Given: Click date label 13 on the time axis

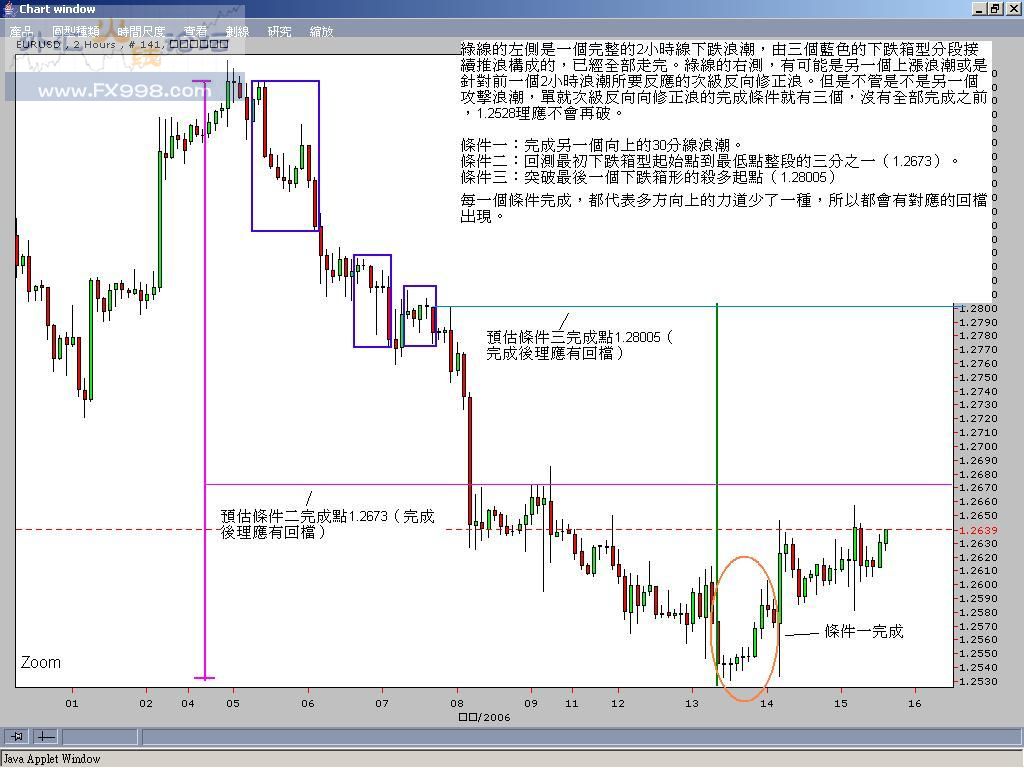Looking at the screenshot, I should pyautogui.click(x=692, y=703).
